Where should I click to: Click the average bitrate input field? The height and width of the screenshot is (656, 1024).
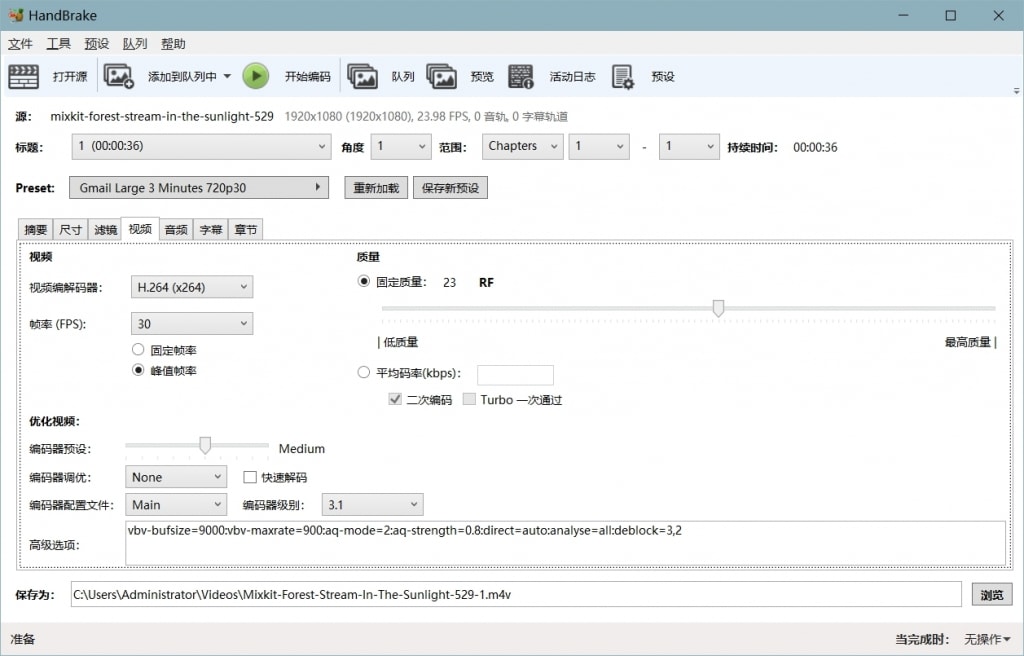[515, 375]
